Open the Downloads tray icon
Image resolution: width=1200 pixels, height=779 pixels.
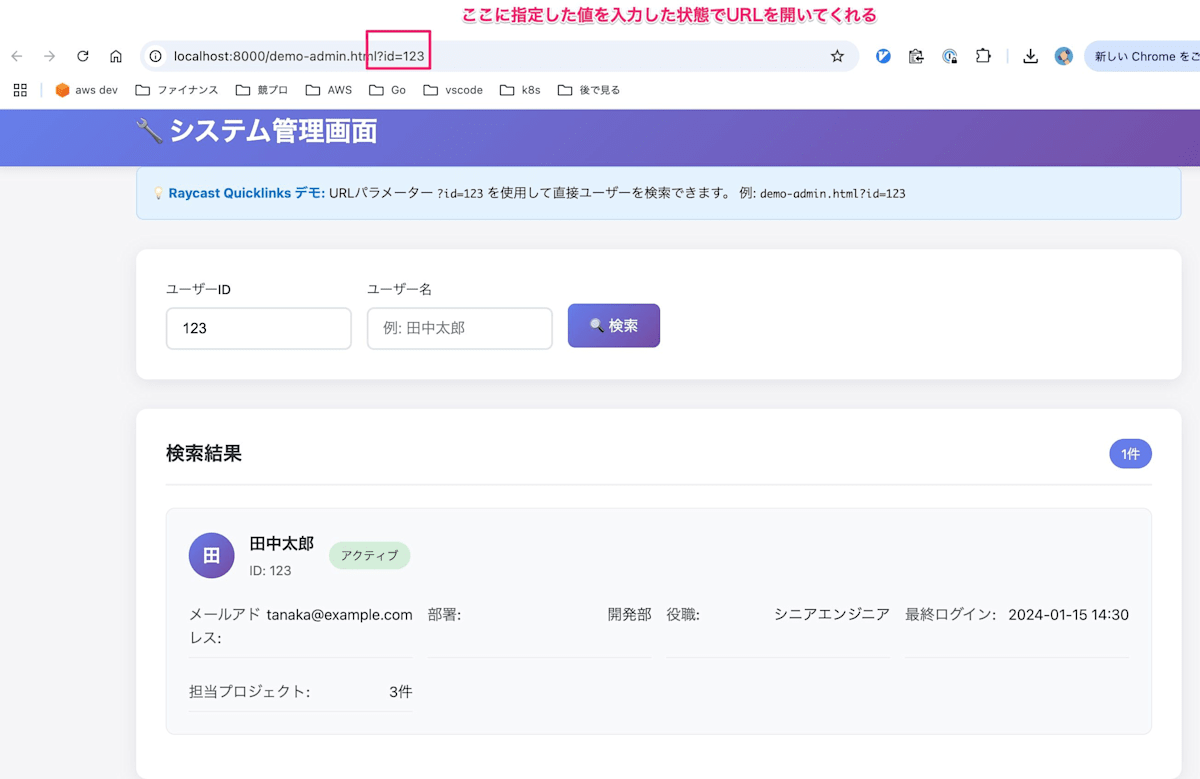1030,56
